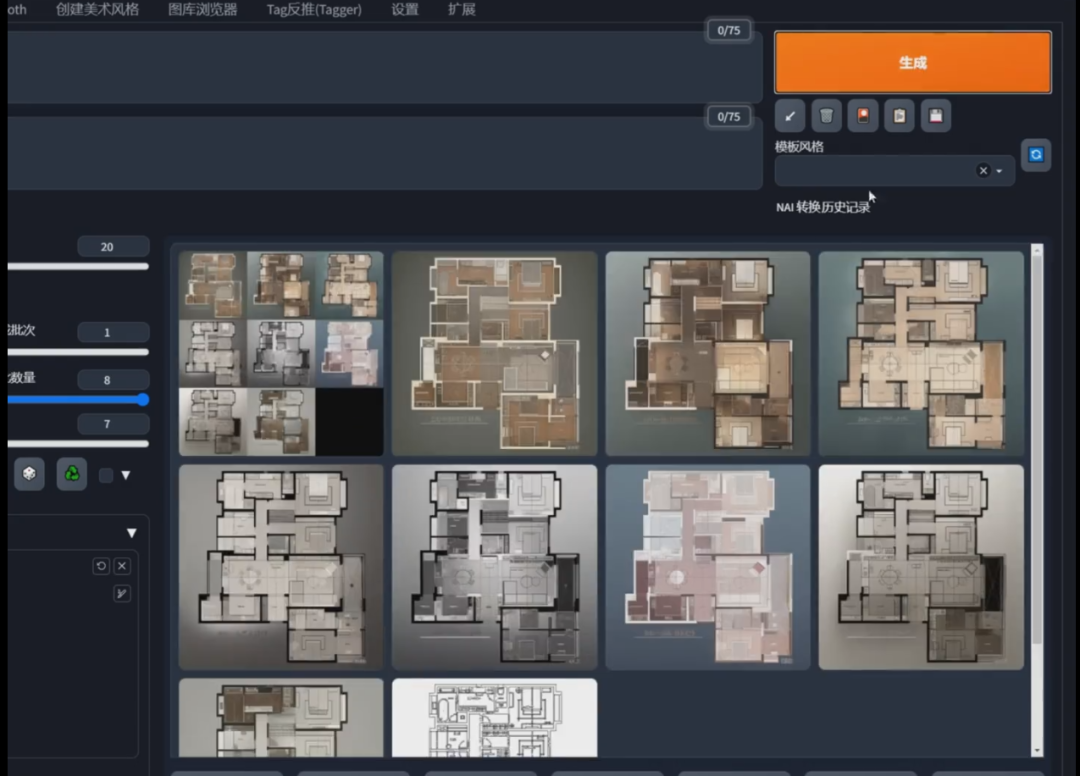Image resolution: width=1080 pixels, height=776 pixels.
Task: Click the circular reset arrow in the image panel
Action: pos(101,566)
